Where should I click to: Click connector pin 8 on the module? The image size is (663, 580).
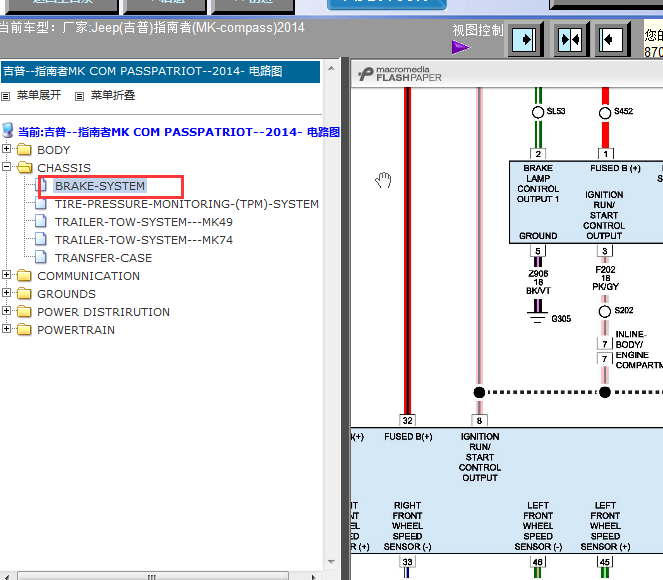click(479, 420)
